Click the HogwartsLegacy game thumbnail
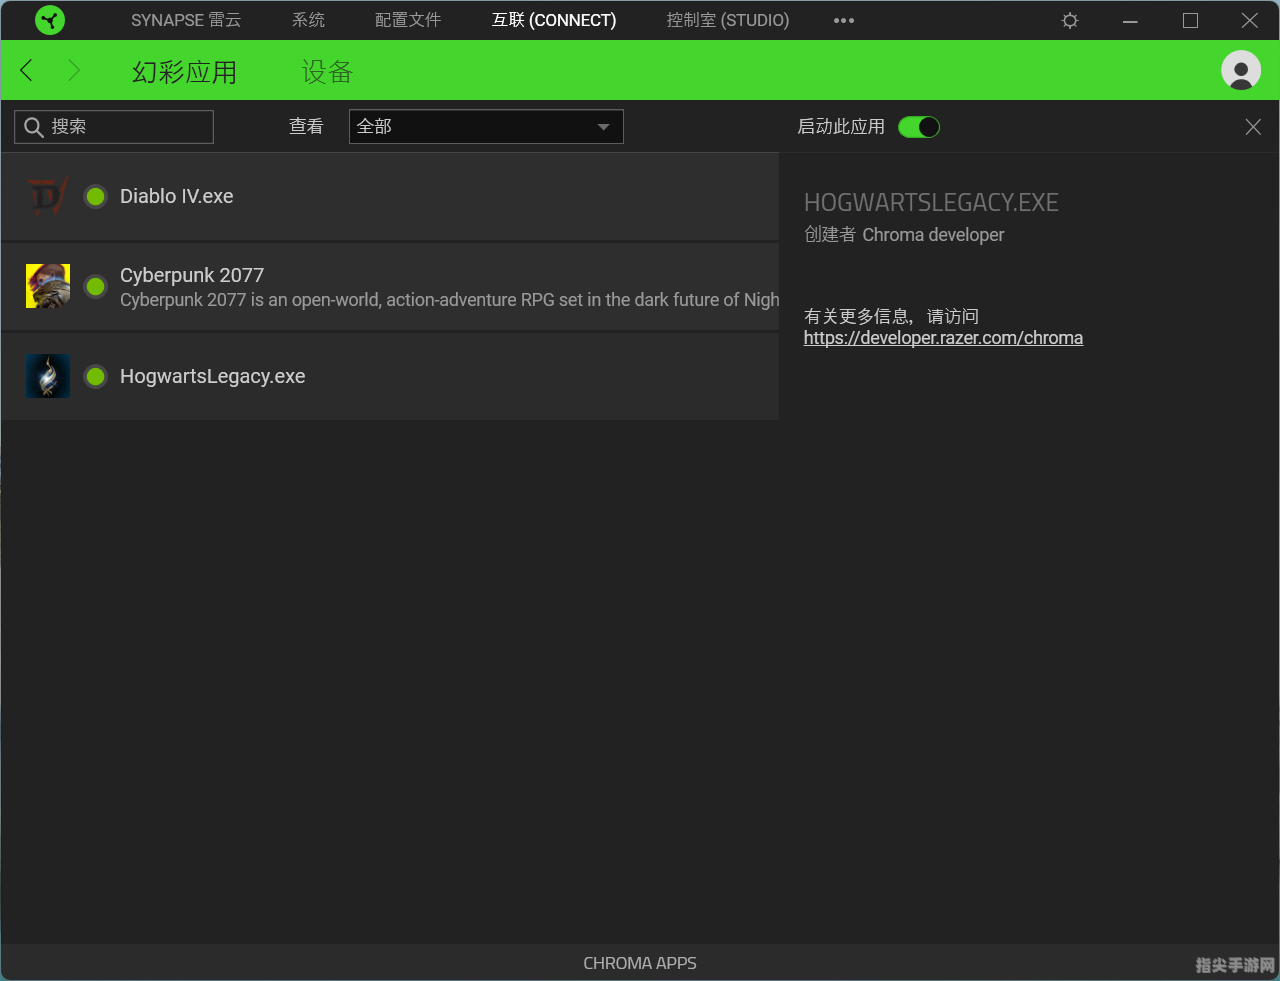This screenshot has height=981, width=1280. 47,376
